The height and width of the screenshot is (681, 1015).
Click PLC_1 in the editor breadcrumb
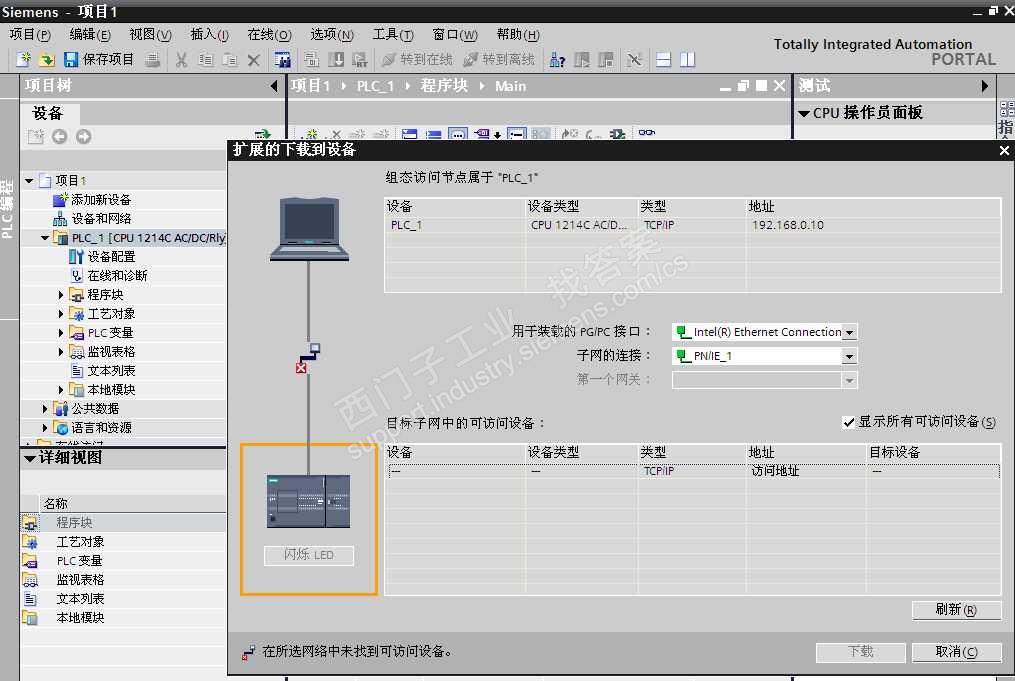point(375,86)
